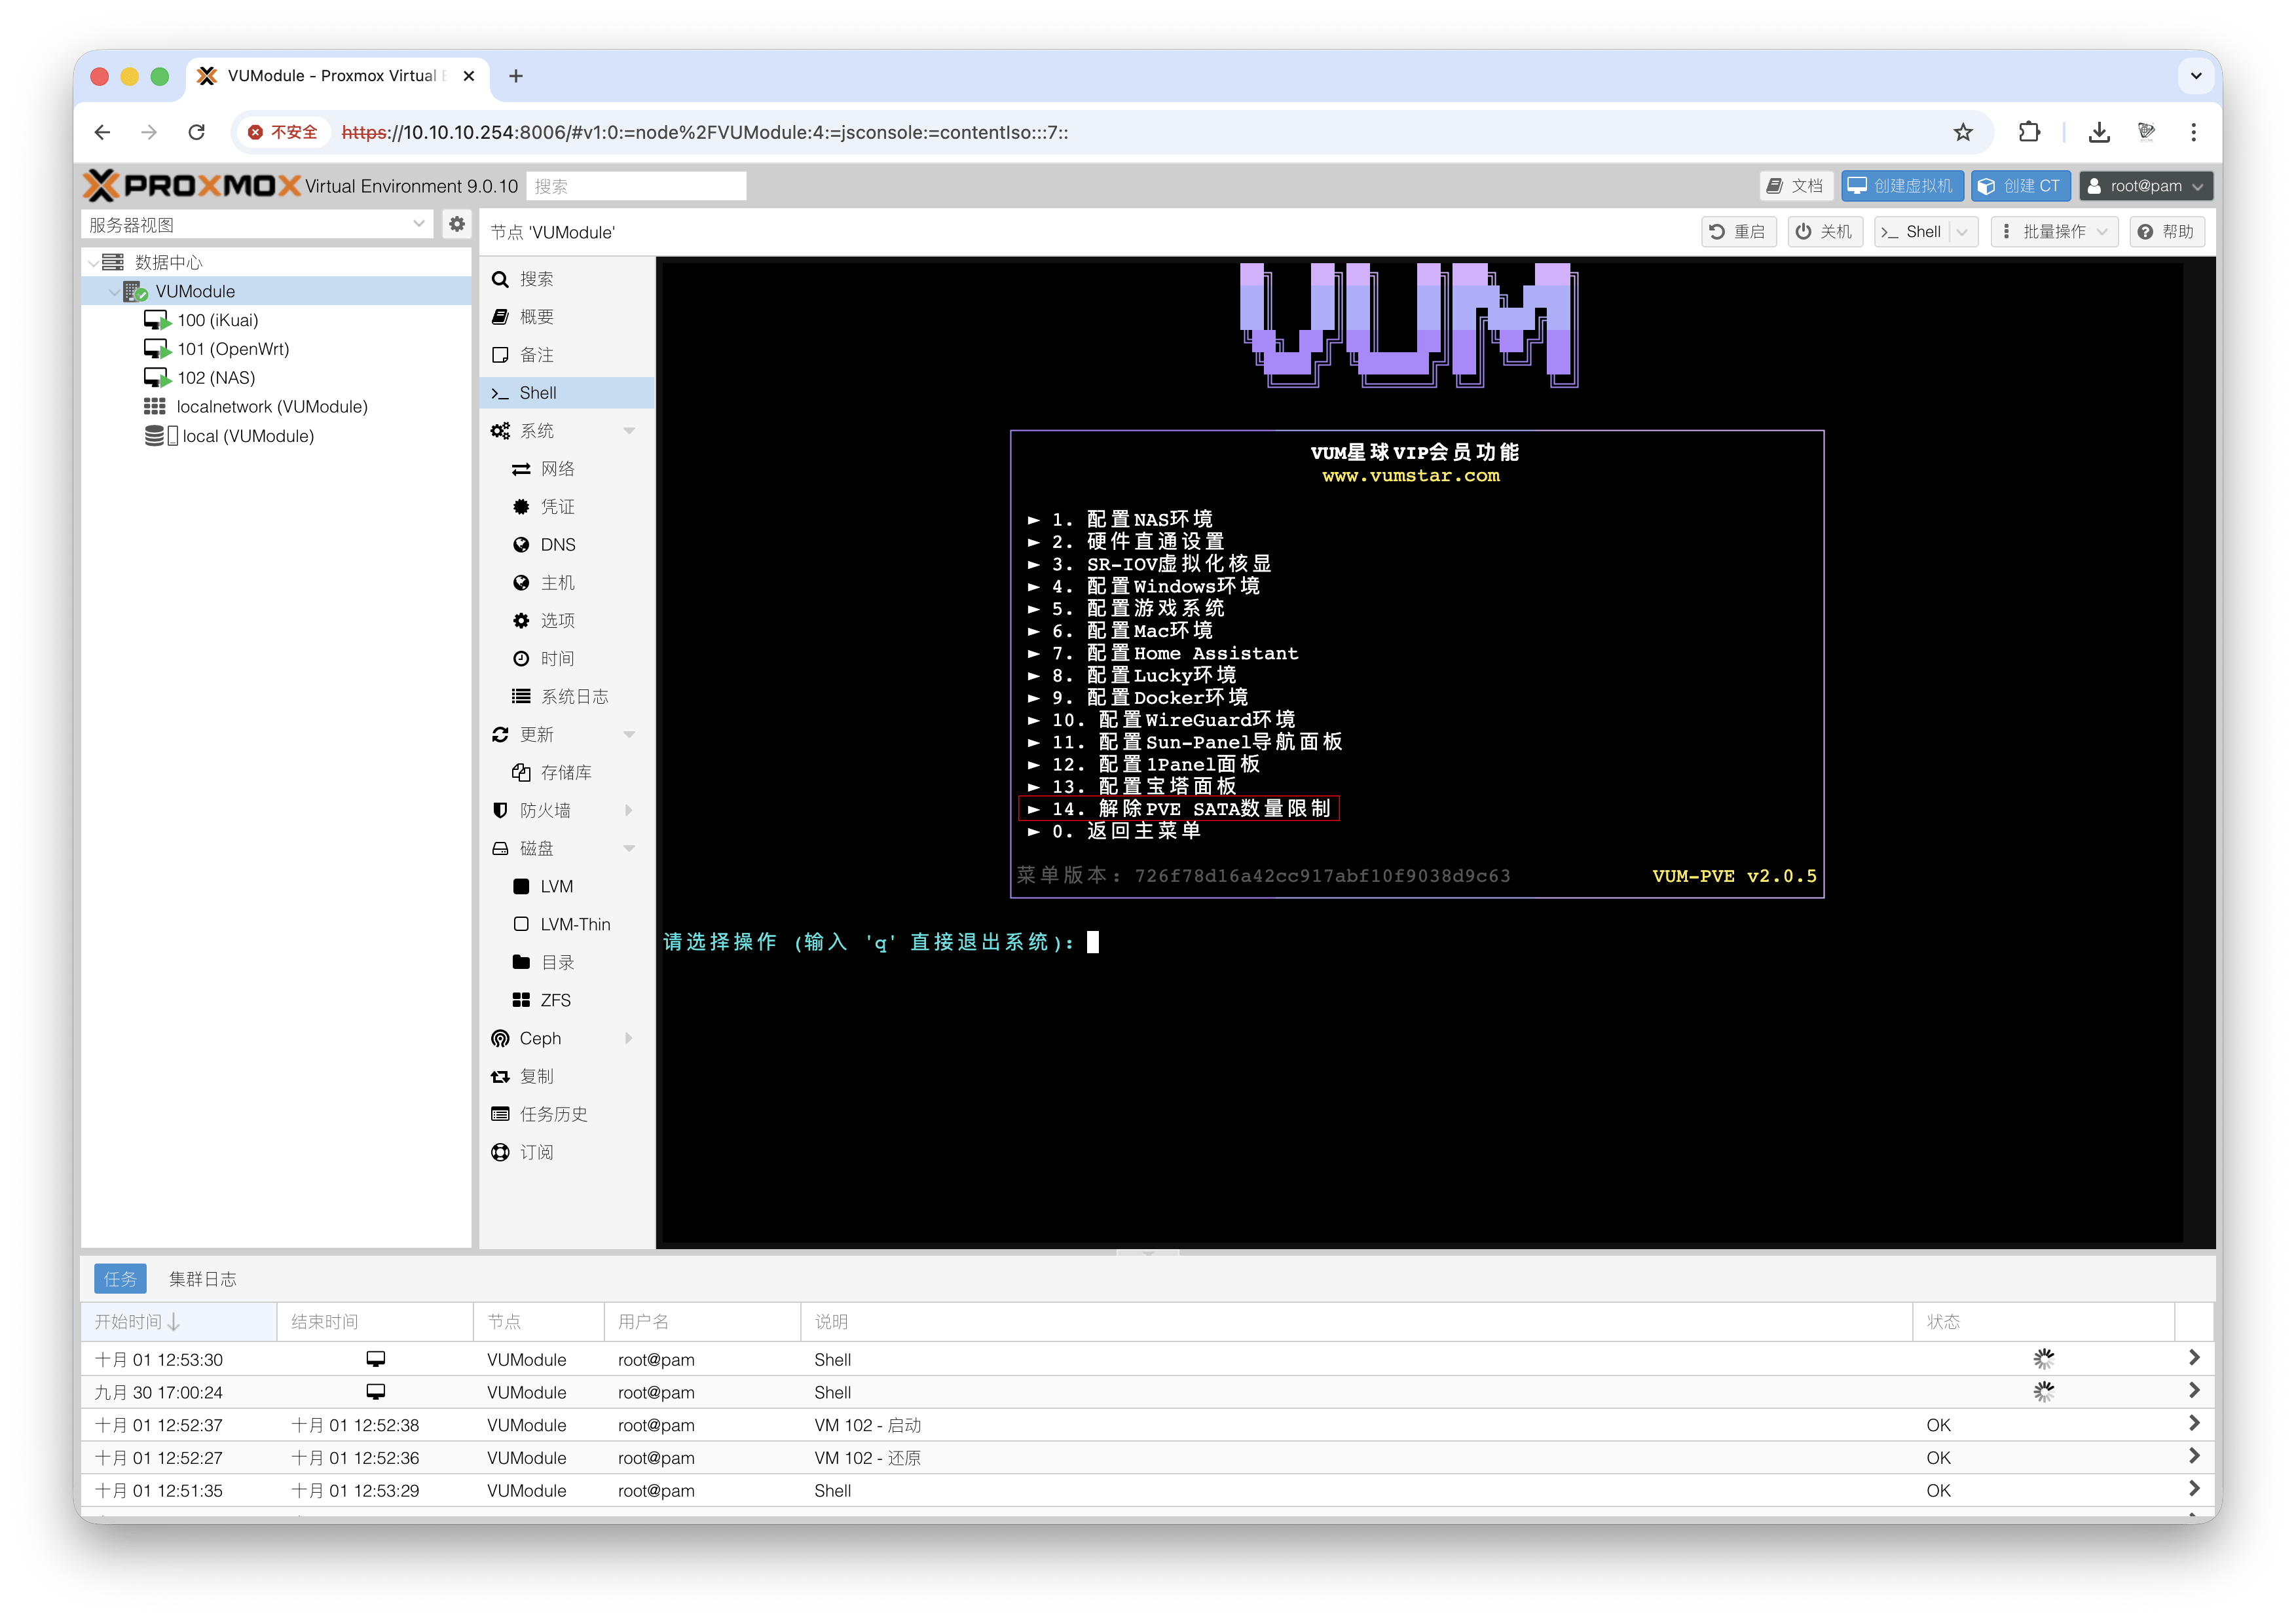Open the 系统日志 (system log) panel
This screenshot has width=2296, height=1621.
[573, 696]
